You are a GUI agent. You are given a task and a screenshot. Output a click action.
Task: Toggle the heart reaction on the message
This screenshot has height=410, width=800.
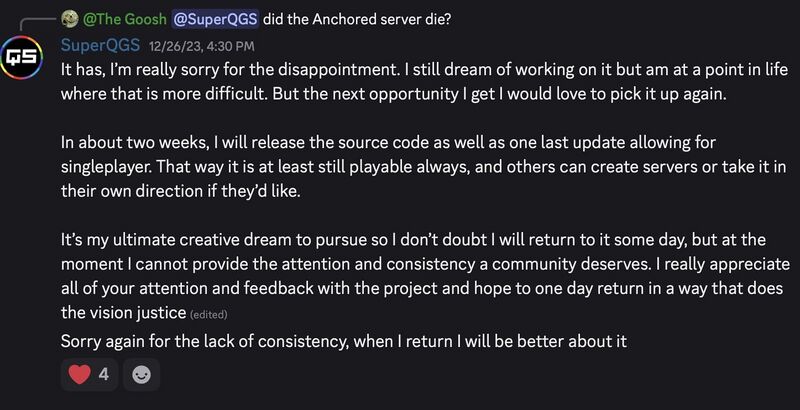tap(78, 375)
